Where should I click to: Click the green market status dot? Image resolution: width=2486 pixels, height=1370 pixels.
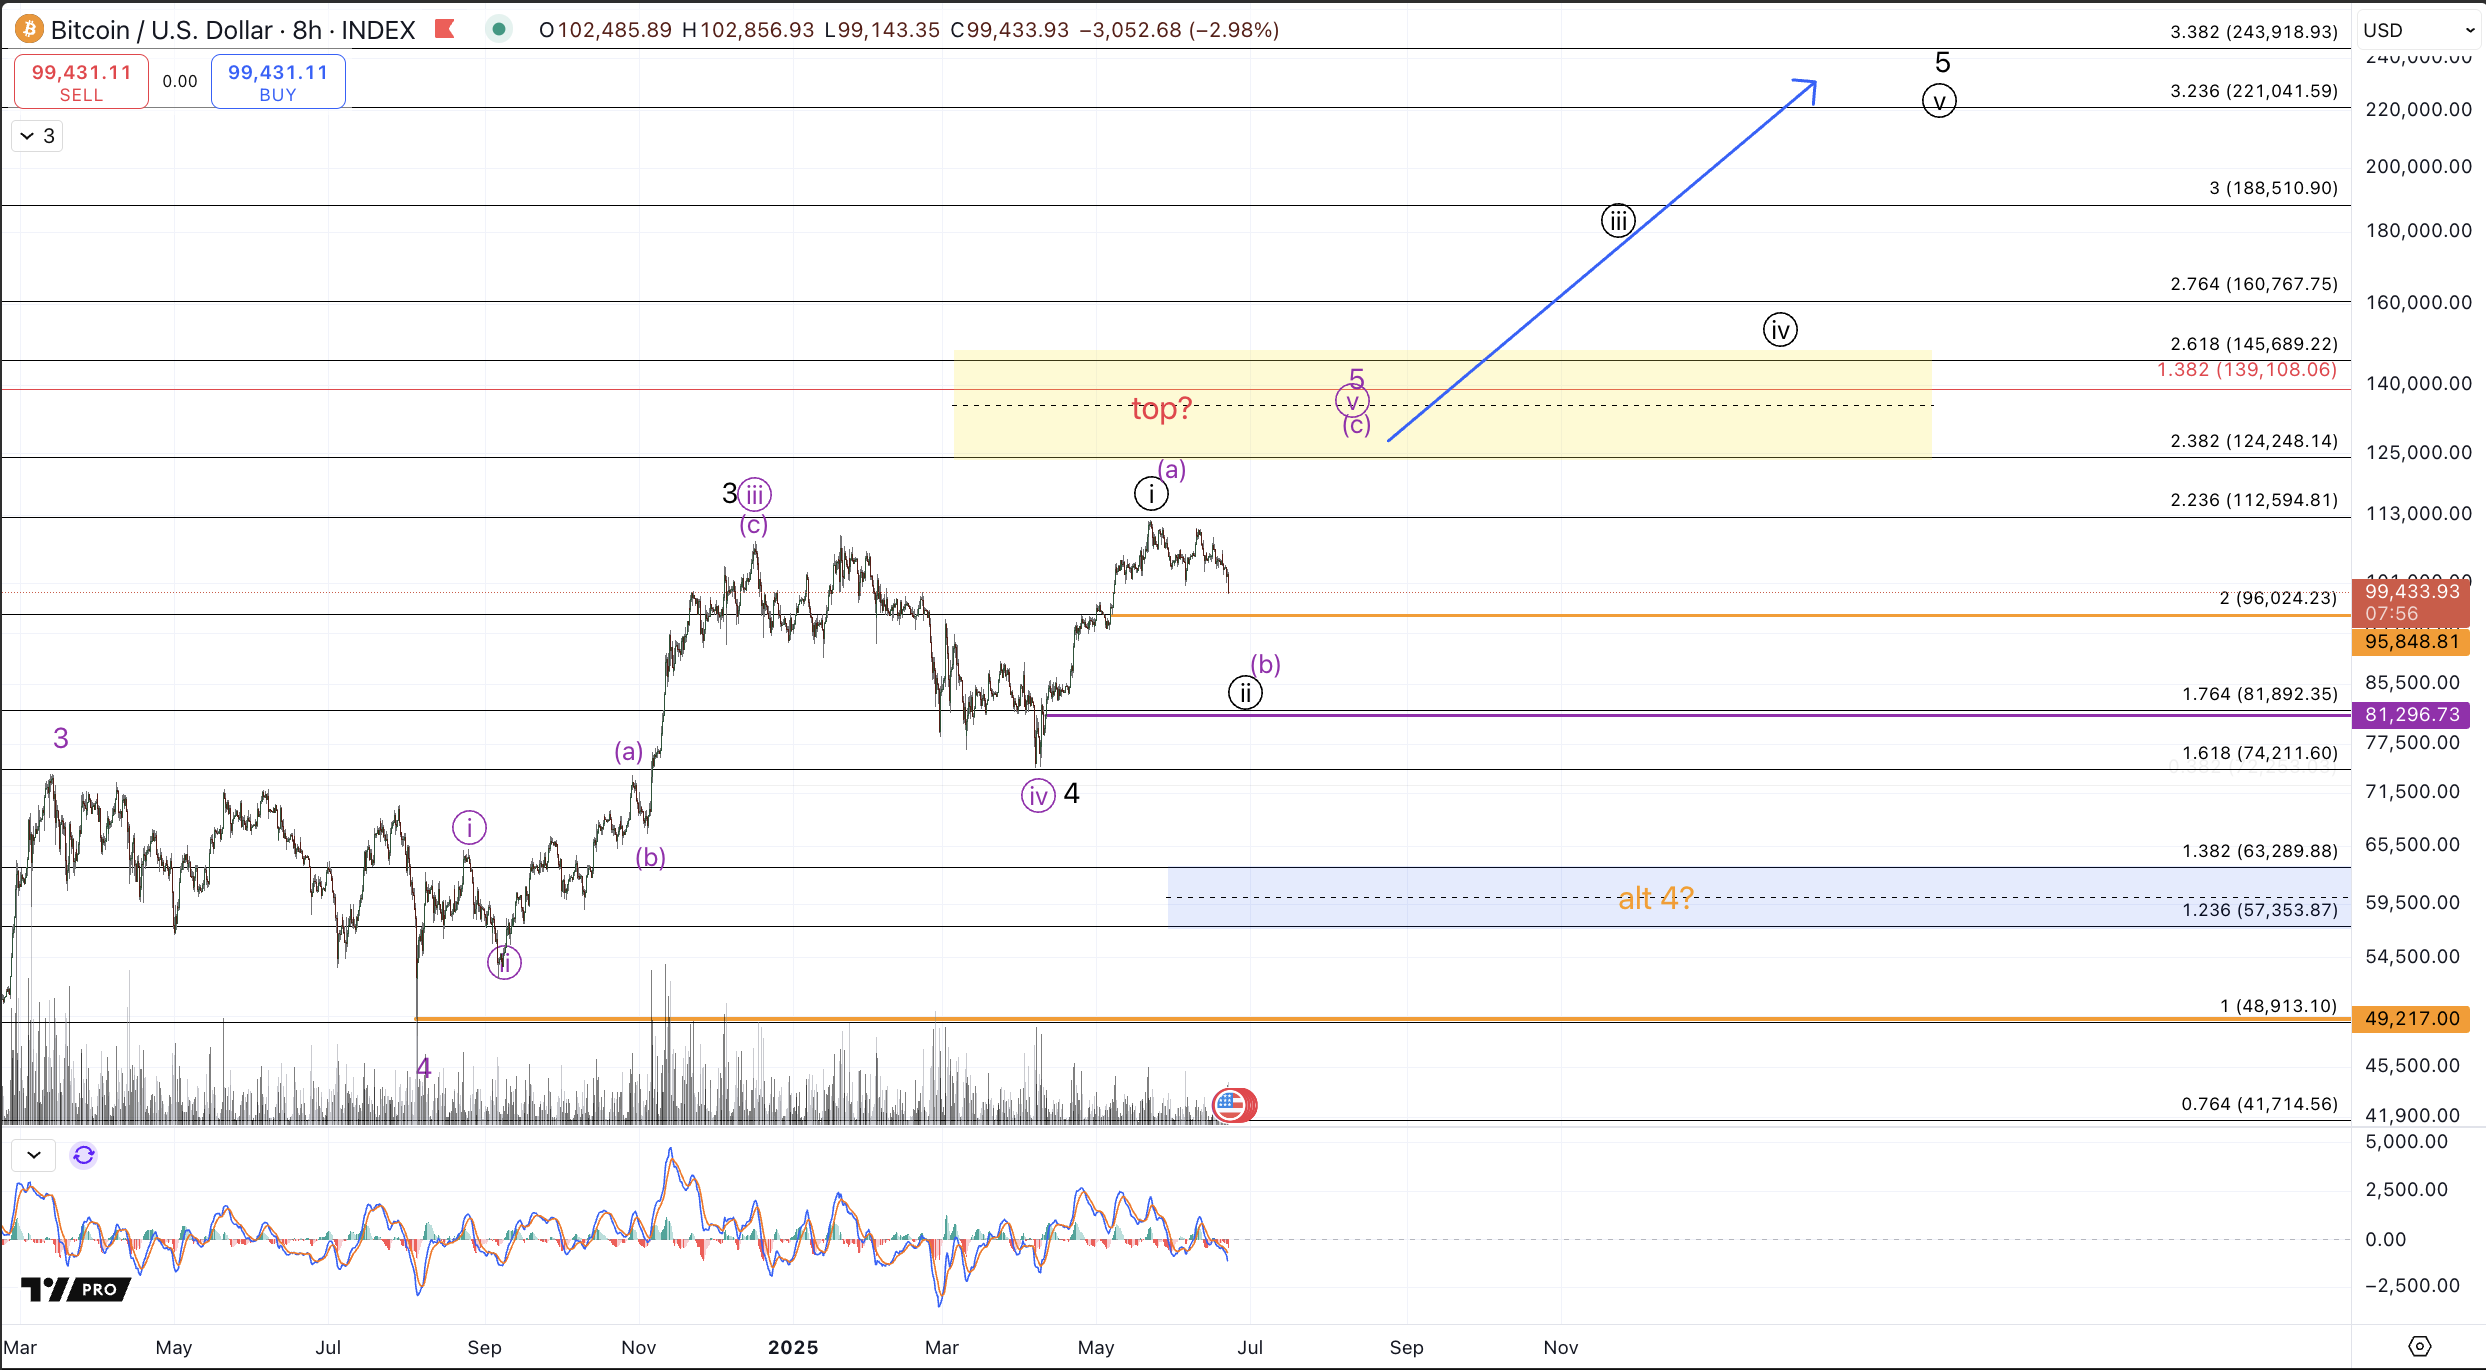point(499,29)
